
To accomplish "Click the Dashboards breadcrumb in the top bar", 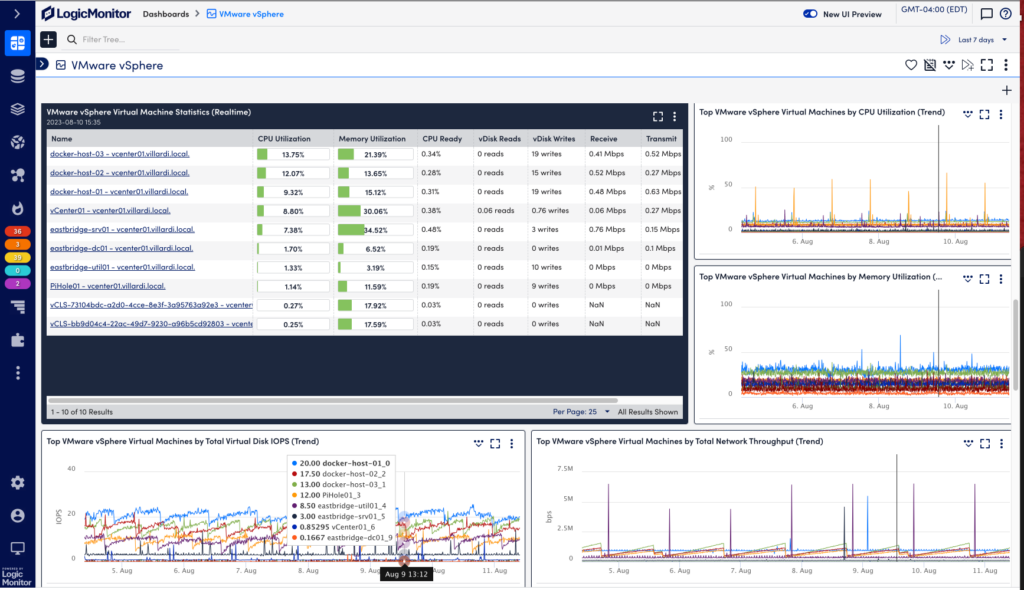I will pos(166,13).
